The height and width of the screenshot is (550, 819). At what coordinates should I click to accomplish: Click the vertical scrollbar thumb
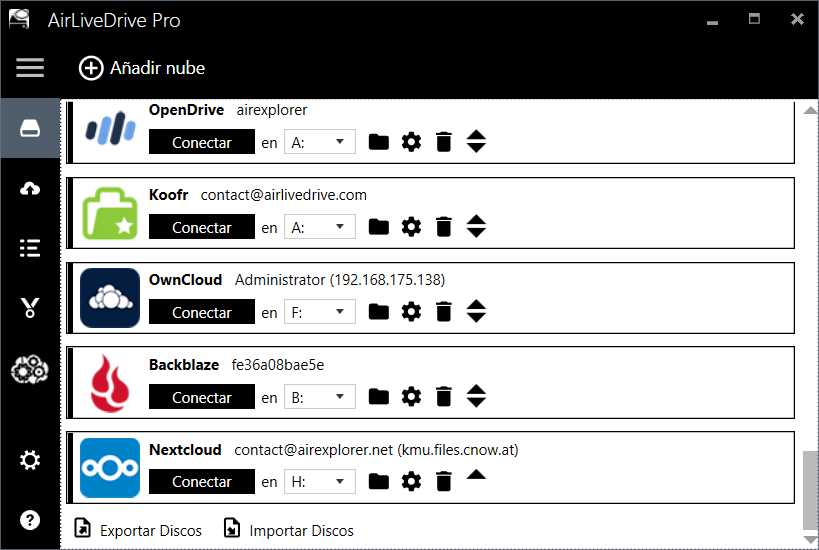[811, 491]
